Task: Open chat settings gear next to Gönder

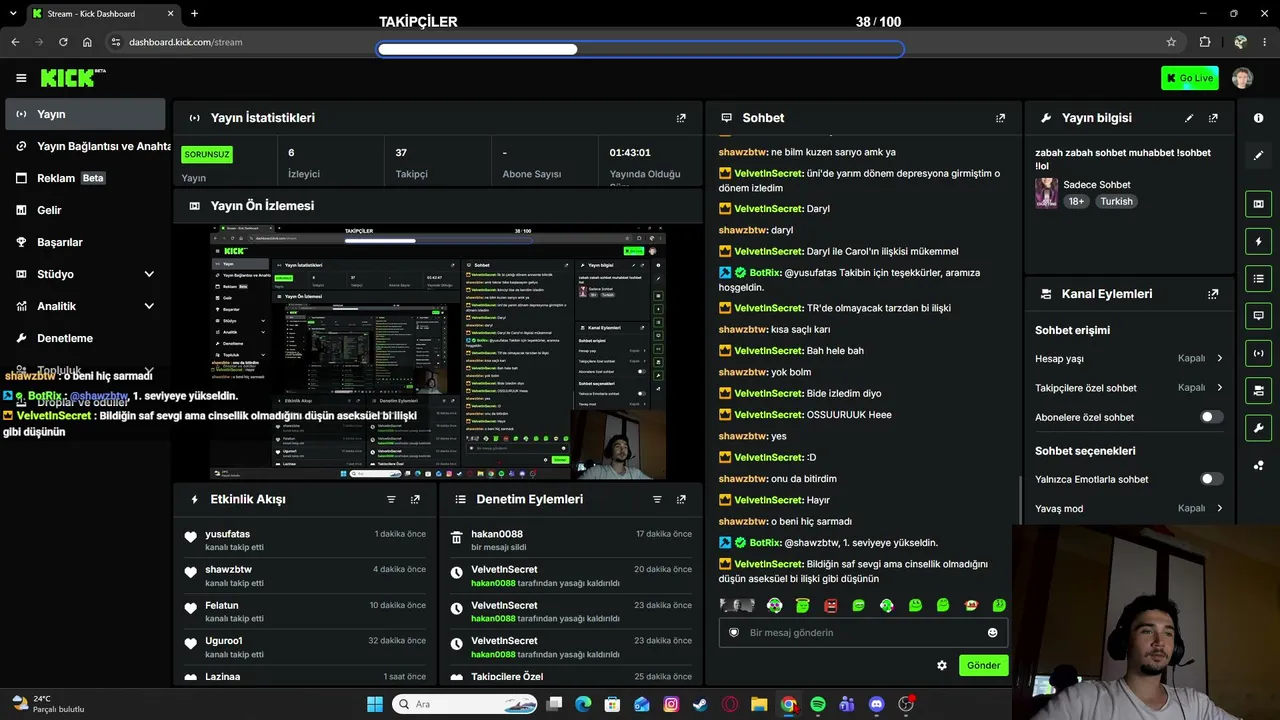Action: (x=942, y=665)
